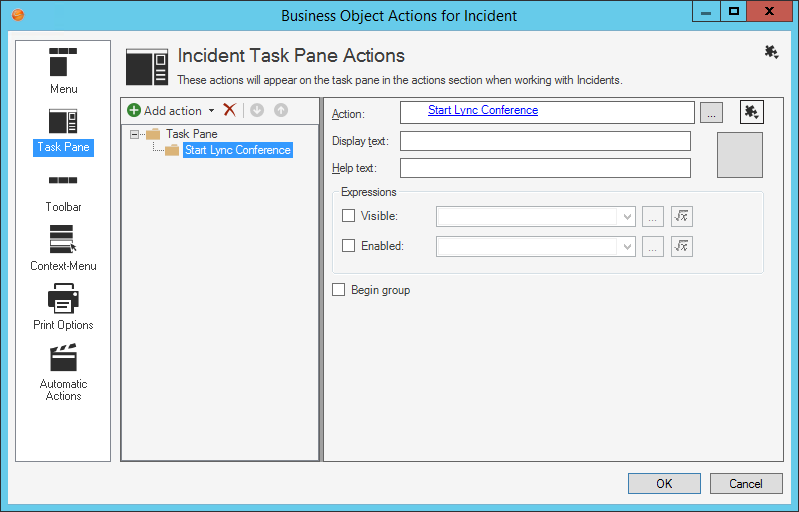Move the selected action down
This screenshot has height=512, width=799.
(x=257, y=110)
